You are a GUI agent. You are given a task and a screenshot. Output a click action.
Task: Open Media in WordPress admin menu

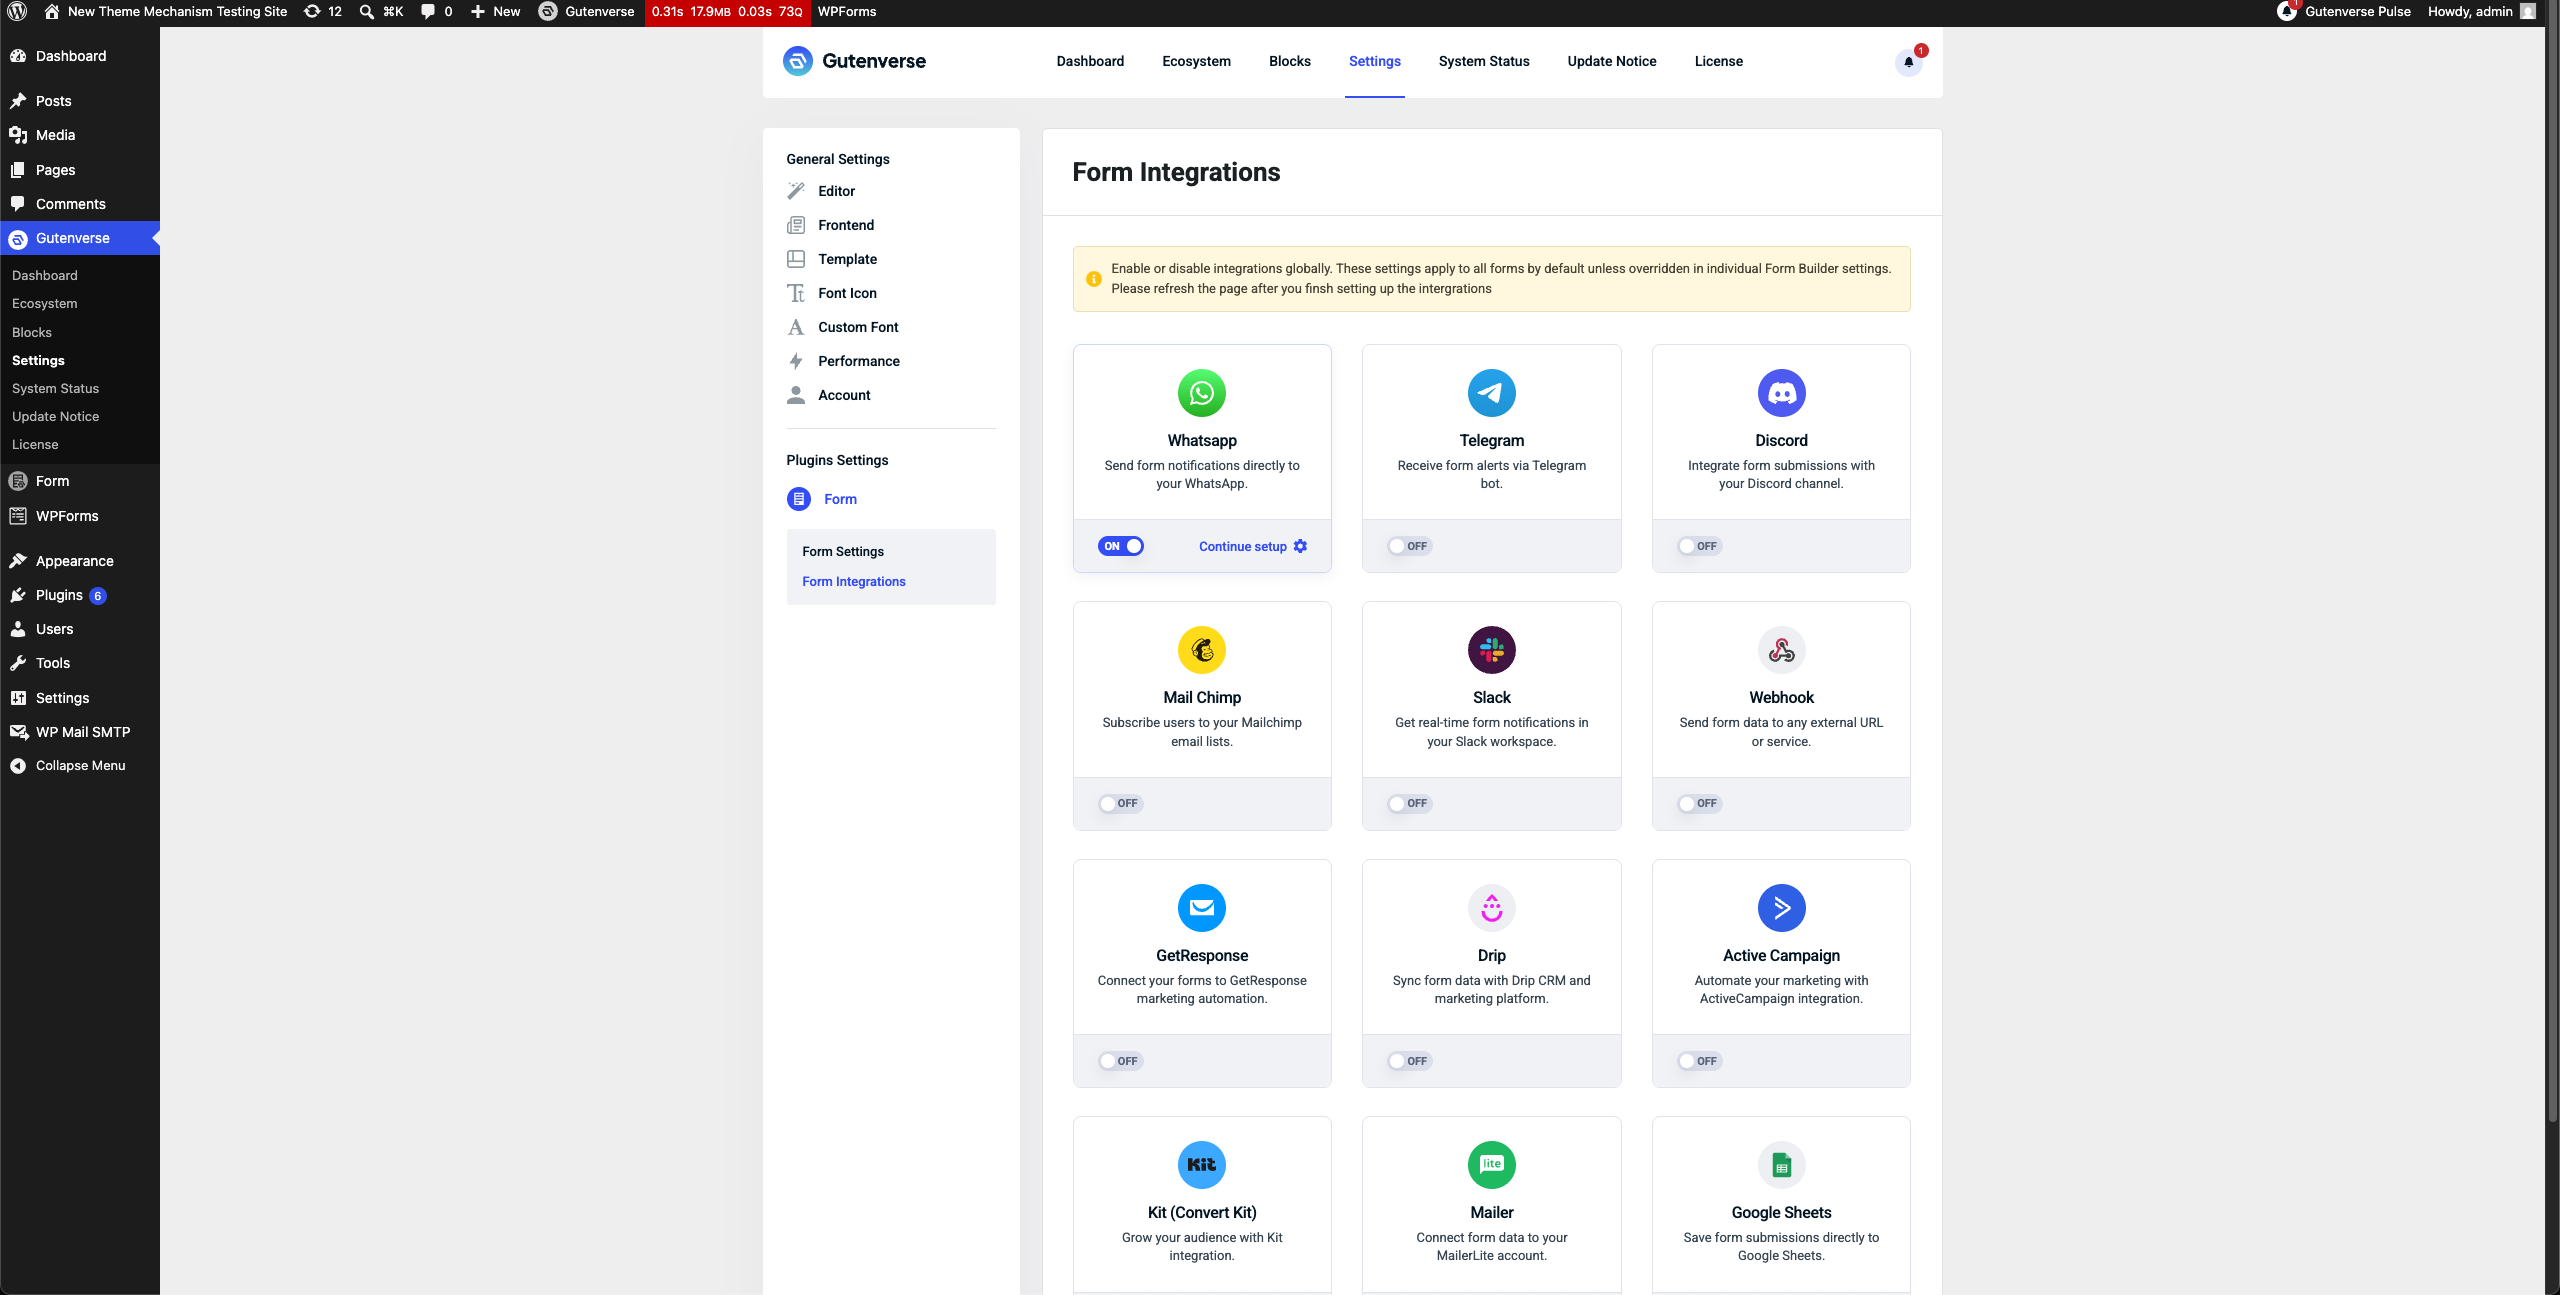80,135
